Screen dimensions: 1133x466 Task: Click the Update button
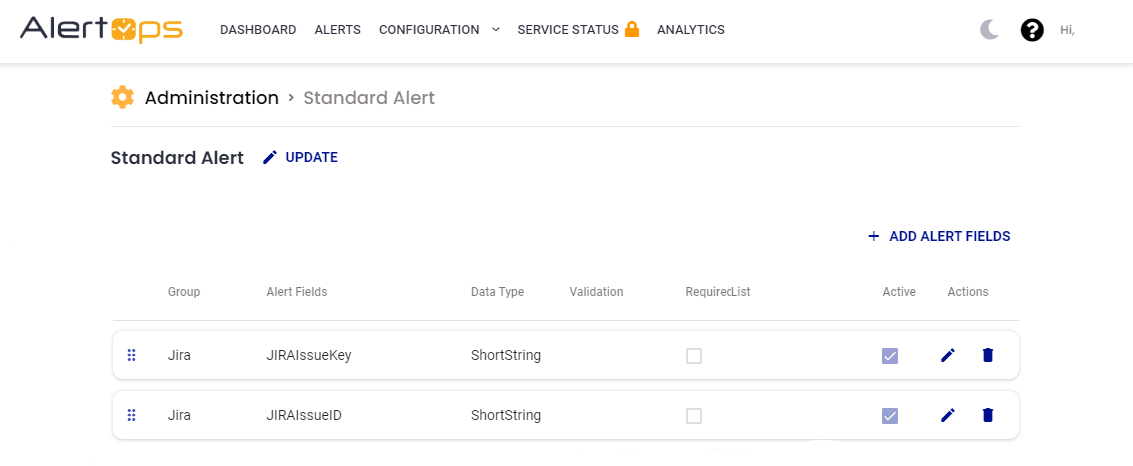(301, 157)
